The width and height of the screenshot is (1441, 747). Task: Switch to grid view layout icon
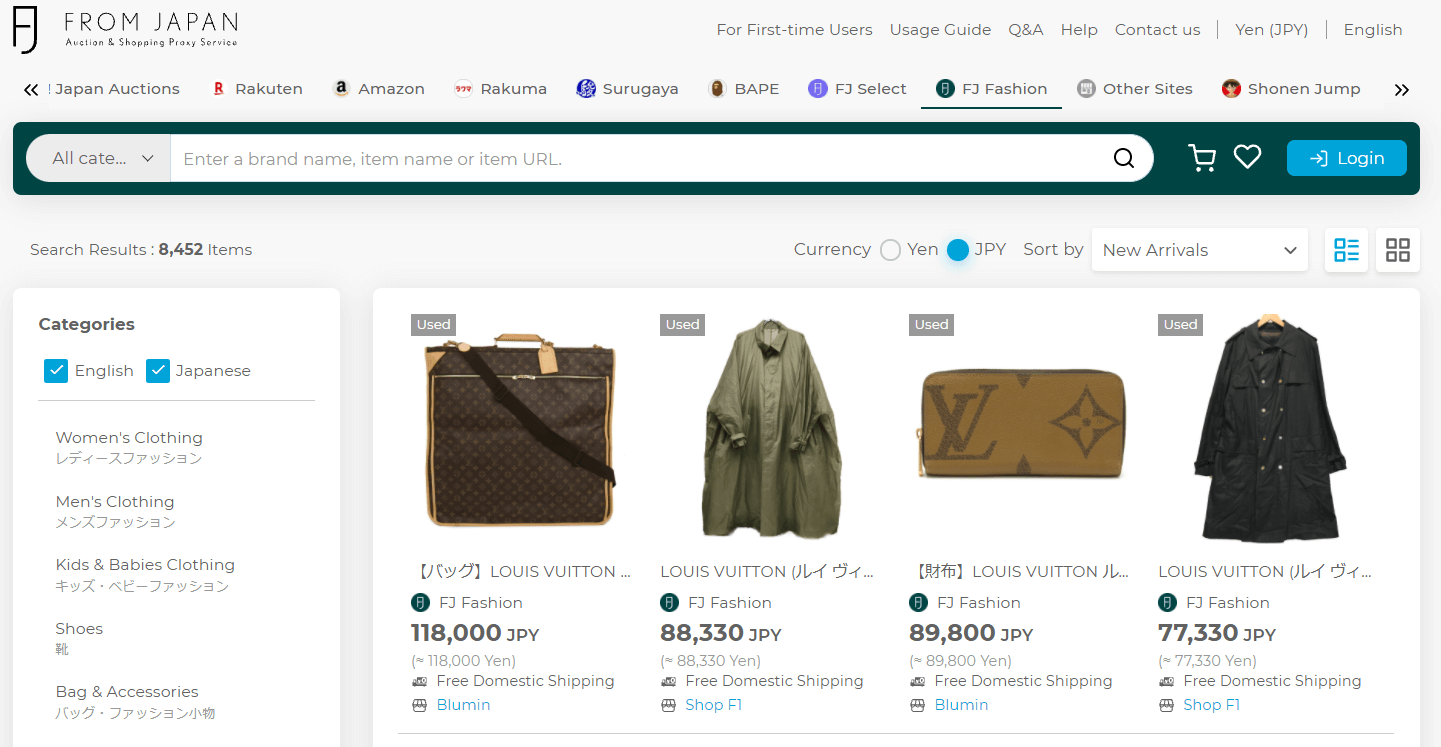tap(1397, 250)
